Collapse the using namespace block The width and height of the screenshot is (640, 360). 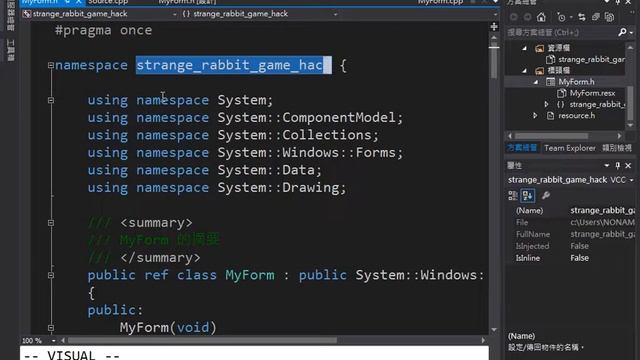click(51, 100)
